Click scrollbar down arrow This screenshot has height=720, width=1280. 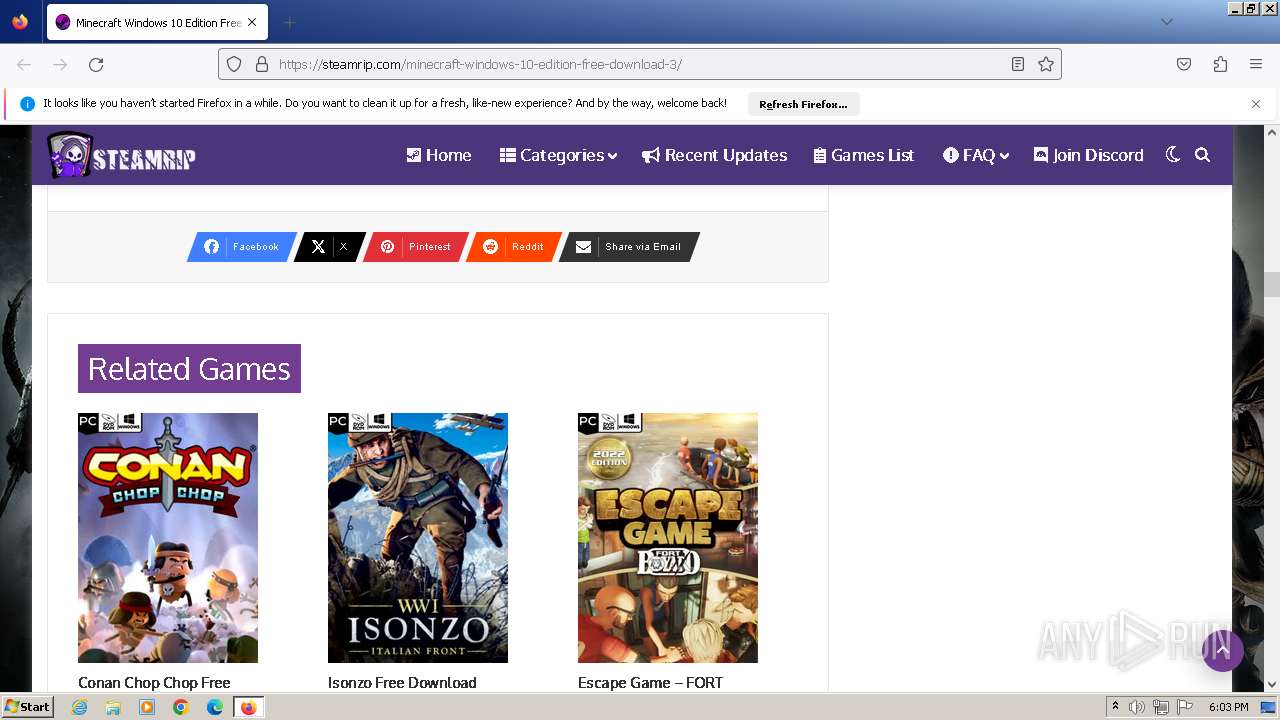[1272, 685]
